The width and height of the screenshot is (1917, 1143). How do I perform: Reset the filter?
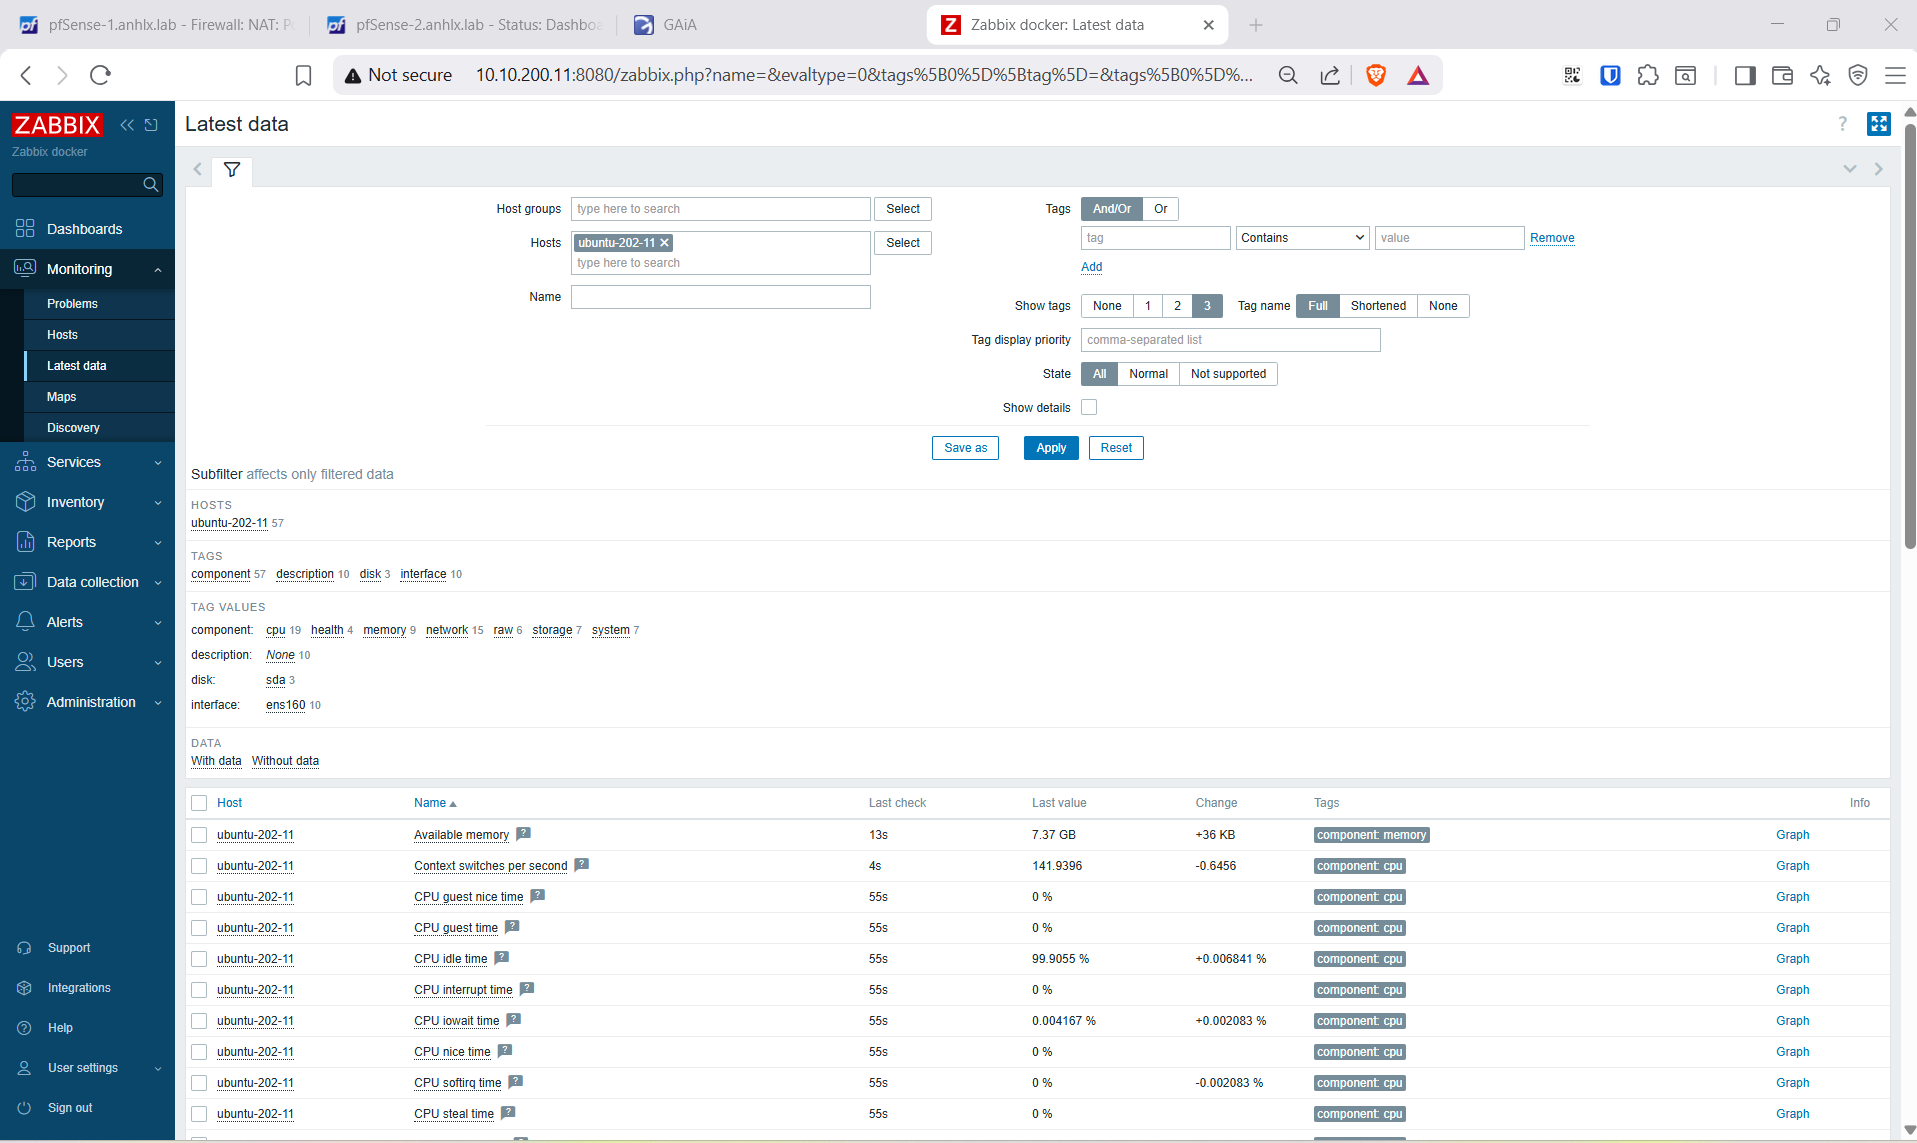1116,448
